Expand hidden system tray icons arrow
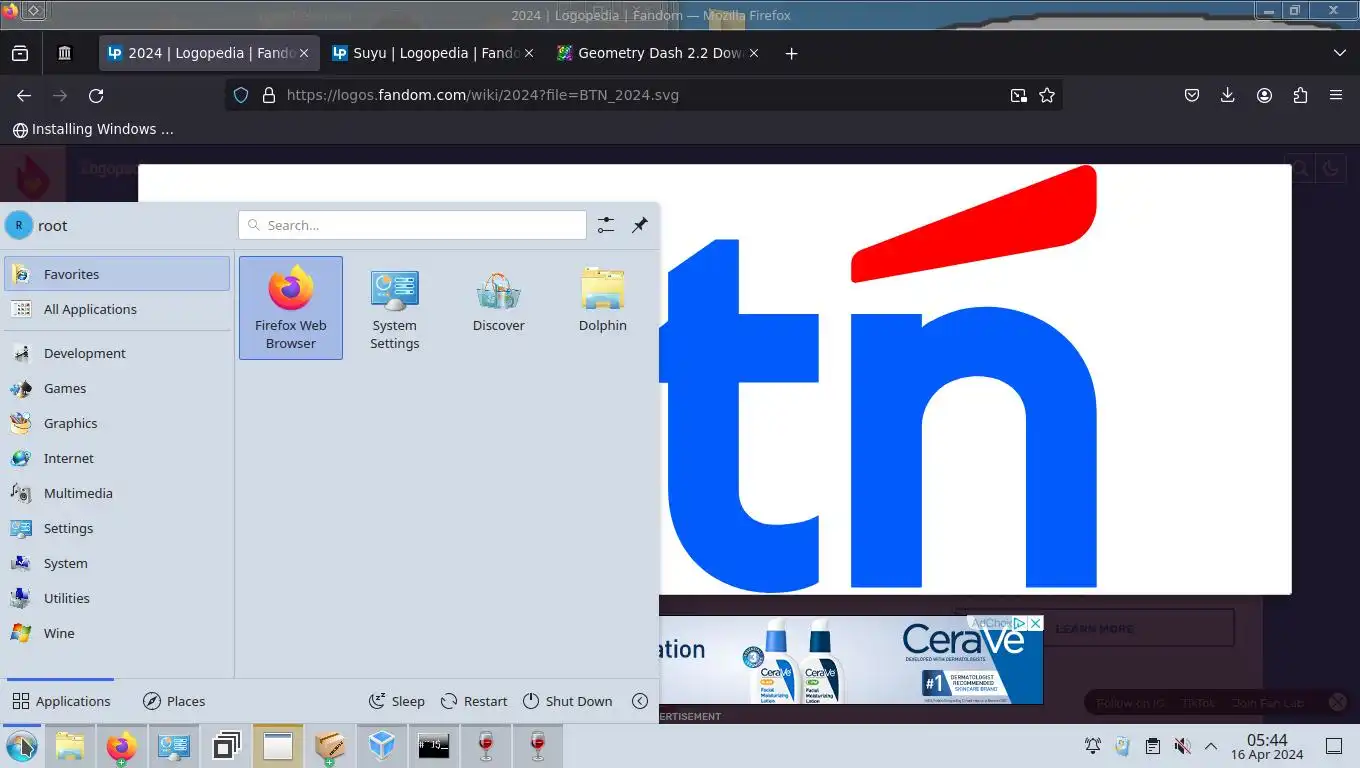 1211,746
